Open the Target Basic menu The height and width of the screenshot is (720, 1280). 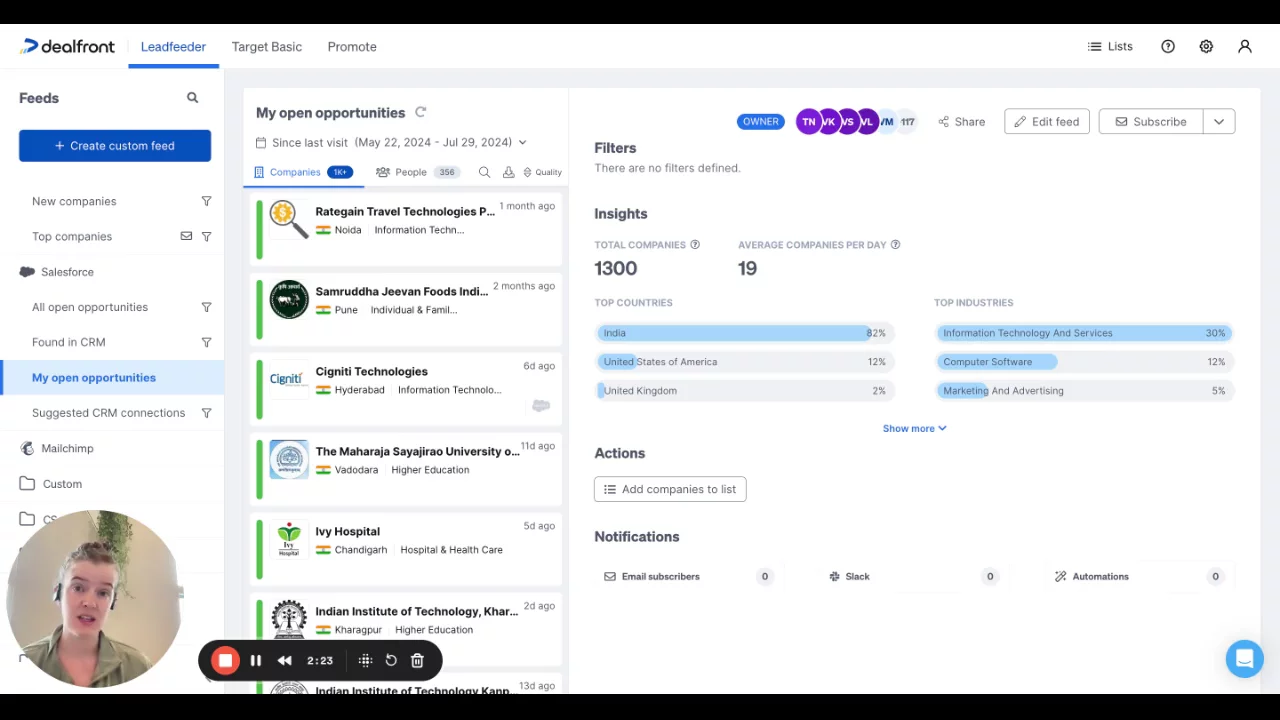pos(266,47)
